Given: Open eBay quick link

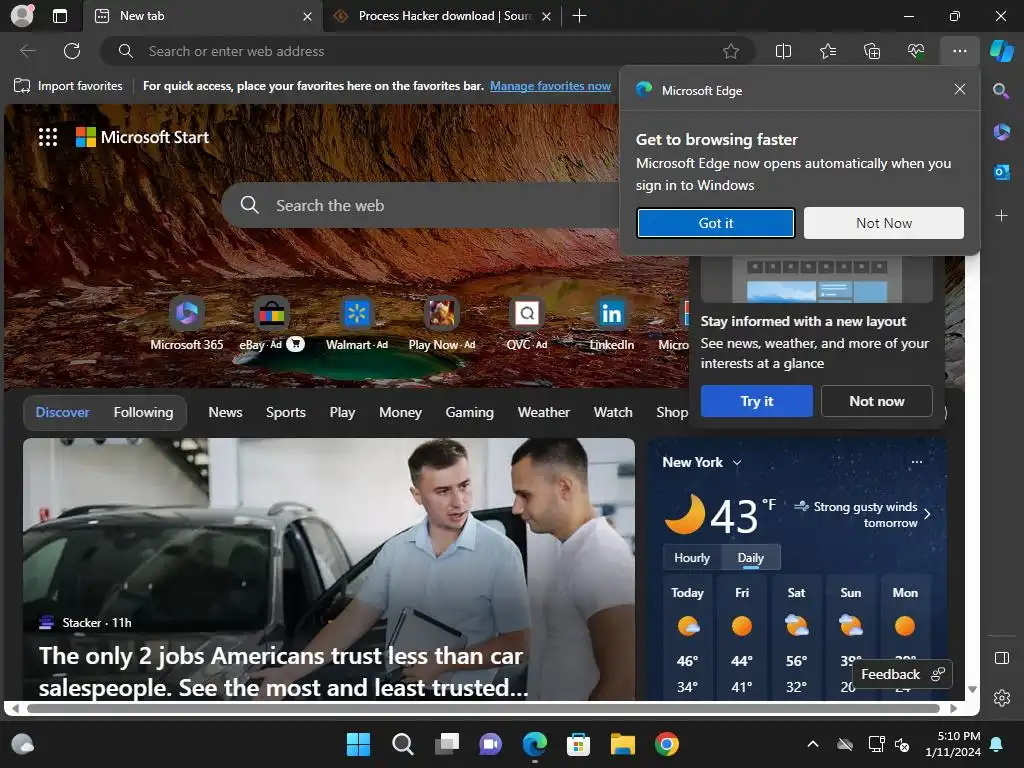Looking at the screenshot, I should [x=272, y=323].
